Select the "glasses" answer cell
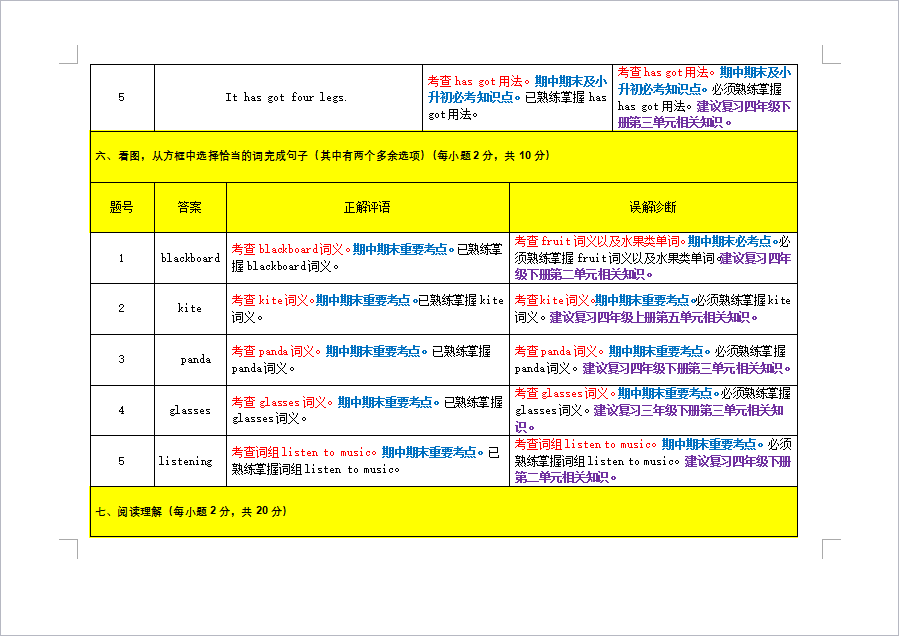The height and width of the screenshot is (636, 899). (190, 410)
